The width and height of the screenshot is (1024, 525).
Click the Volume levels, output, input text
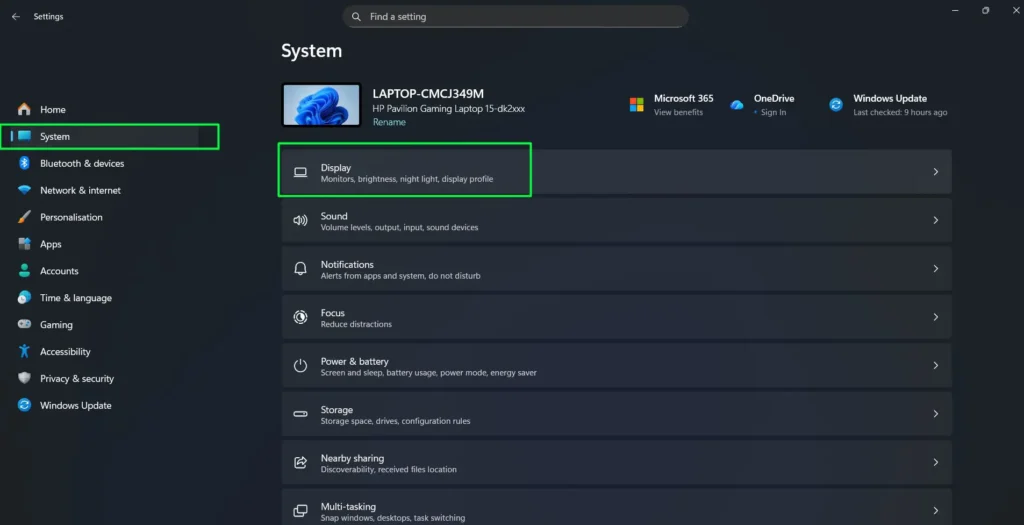(x=399, y=228)
